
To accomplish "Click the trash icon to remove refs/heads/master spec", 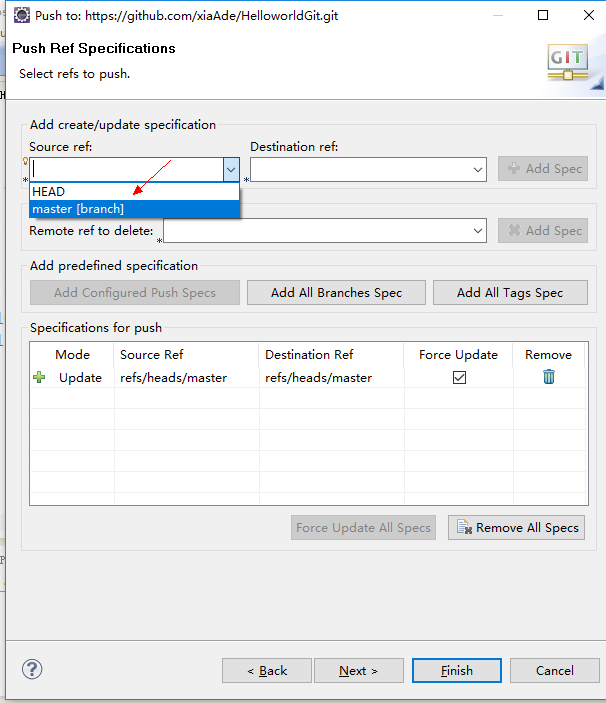I will (549, 377).
